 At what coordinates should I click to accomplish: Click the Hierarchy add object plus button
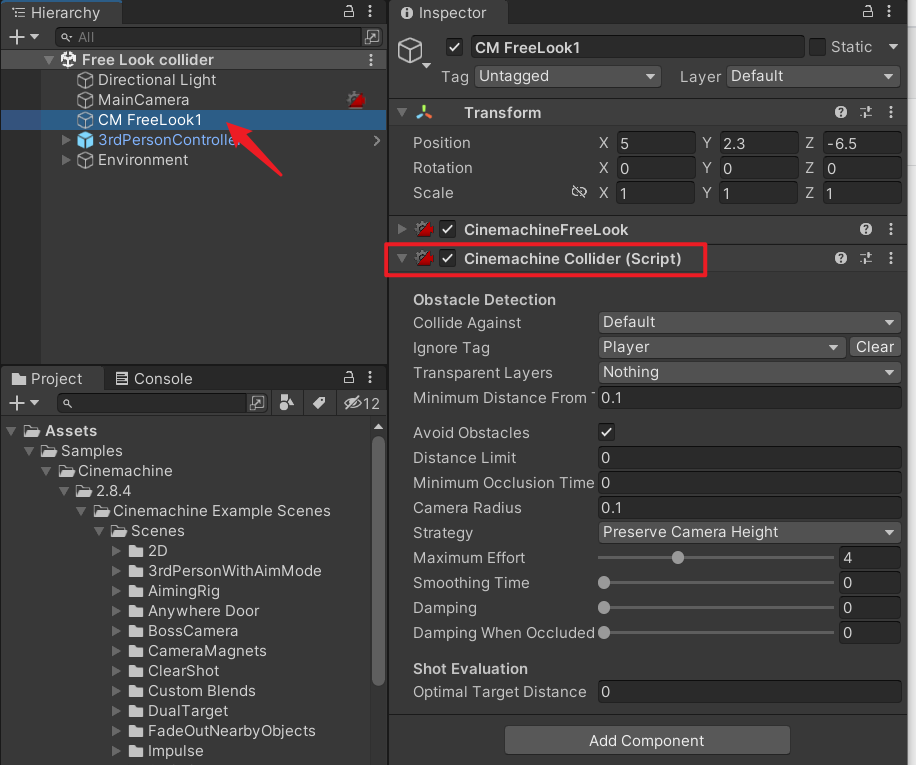pyautogui.click(x=18, y=37)
